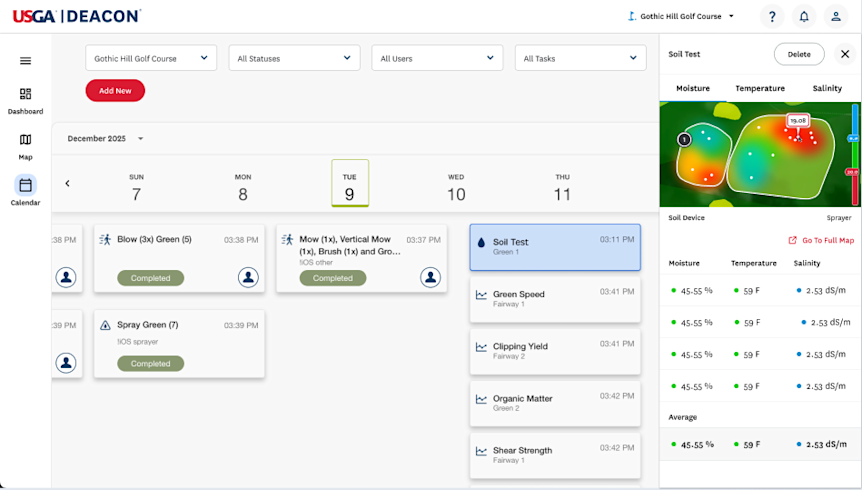Image resolution: width=862 pixels, height=490 pixels.
Task: Click the spray flask icon on Spray Green
Action: (x=105, y=325)
